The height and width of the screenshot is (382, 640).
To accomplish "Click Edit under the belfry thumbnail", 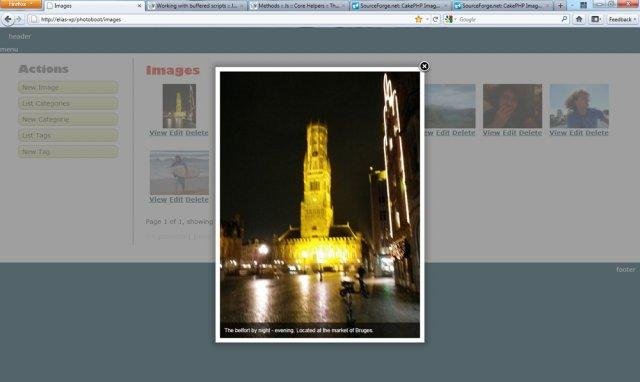I will (176, 133).
